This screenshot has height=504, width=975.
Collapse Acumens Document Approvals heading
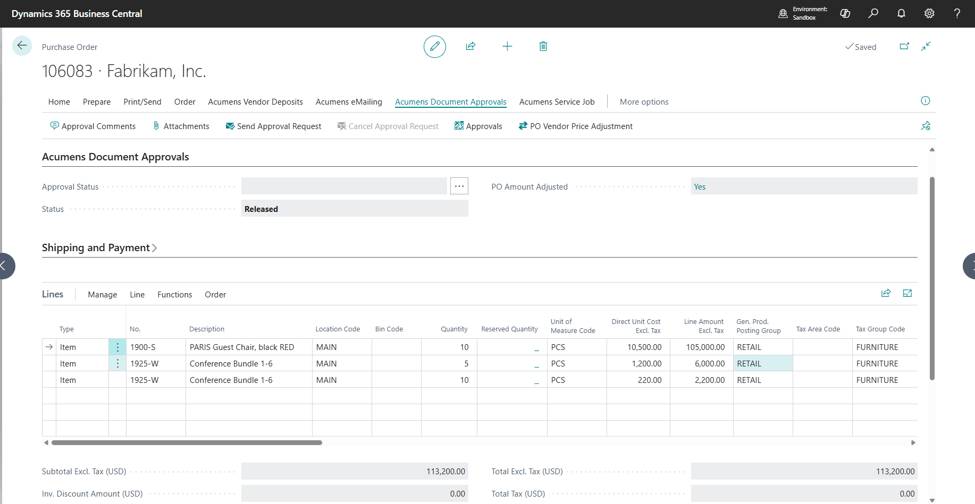(x=116, y=157)
